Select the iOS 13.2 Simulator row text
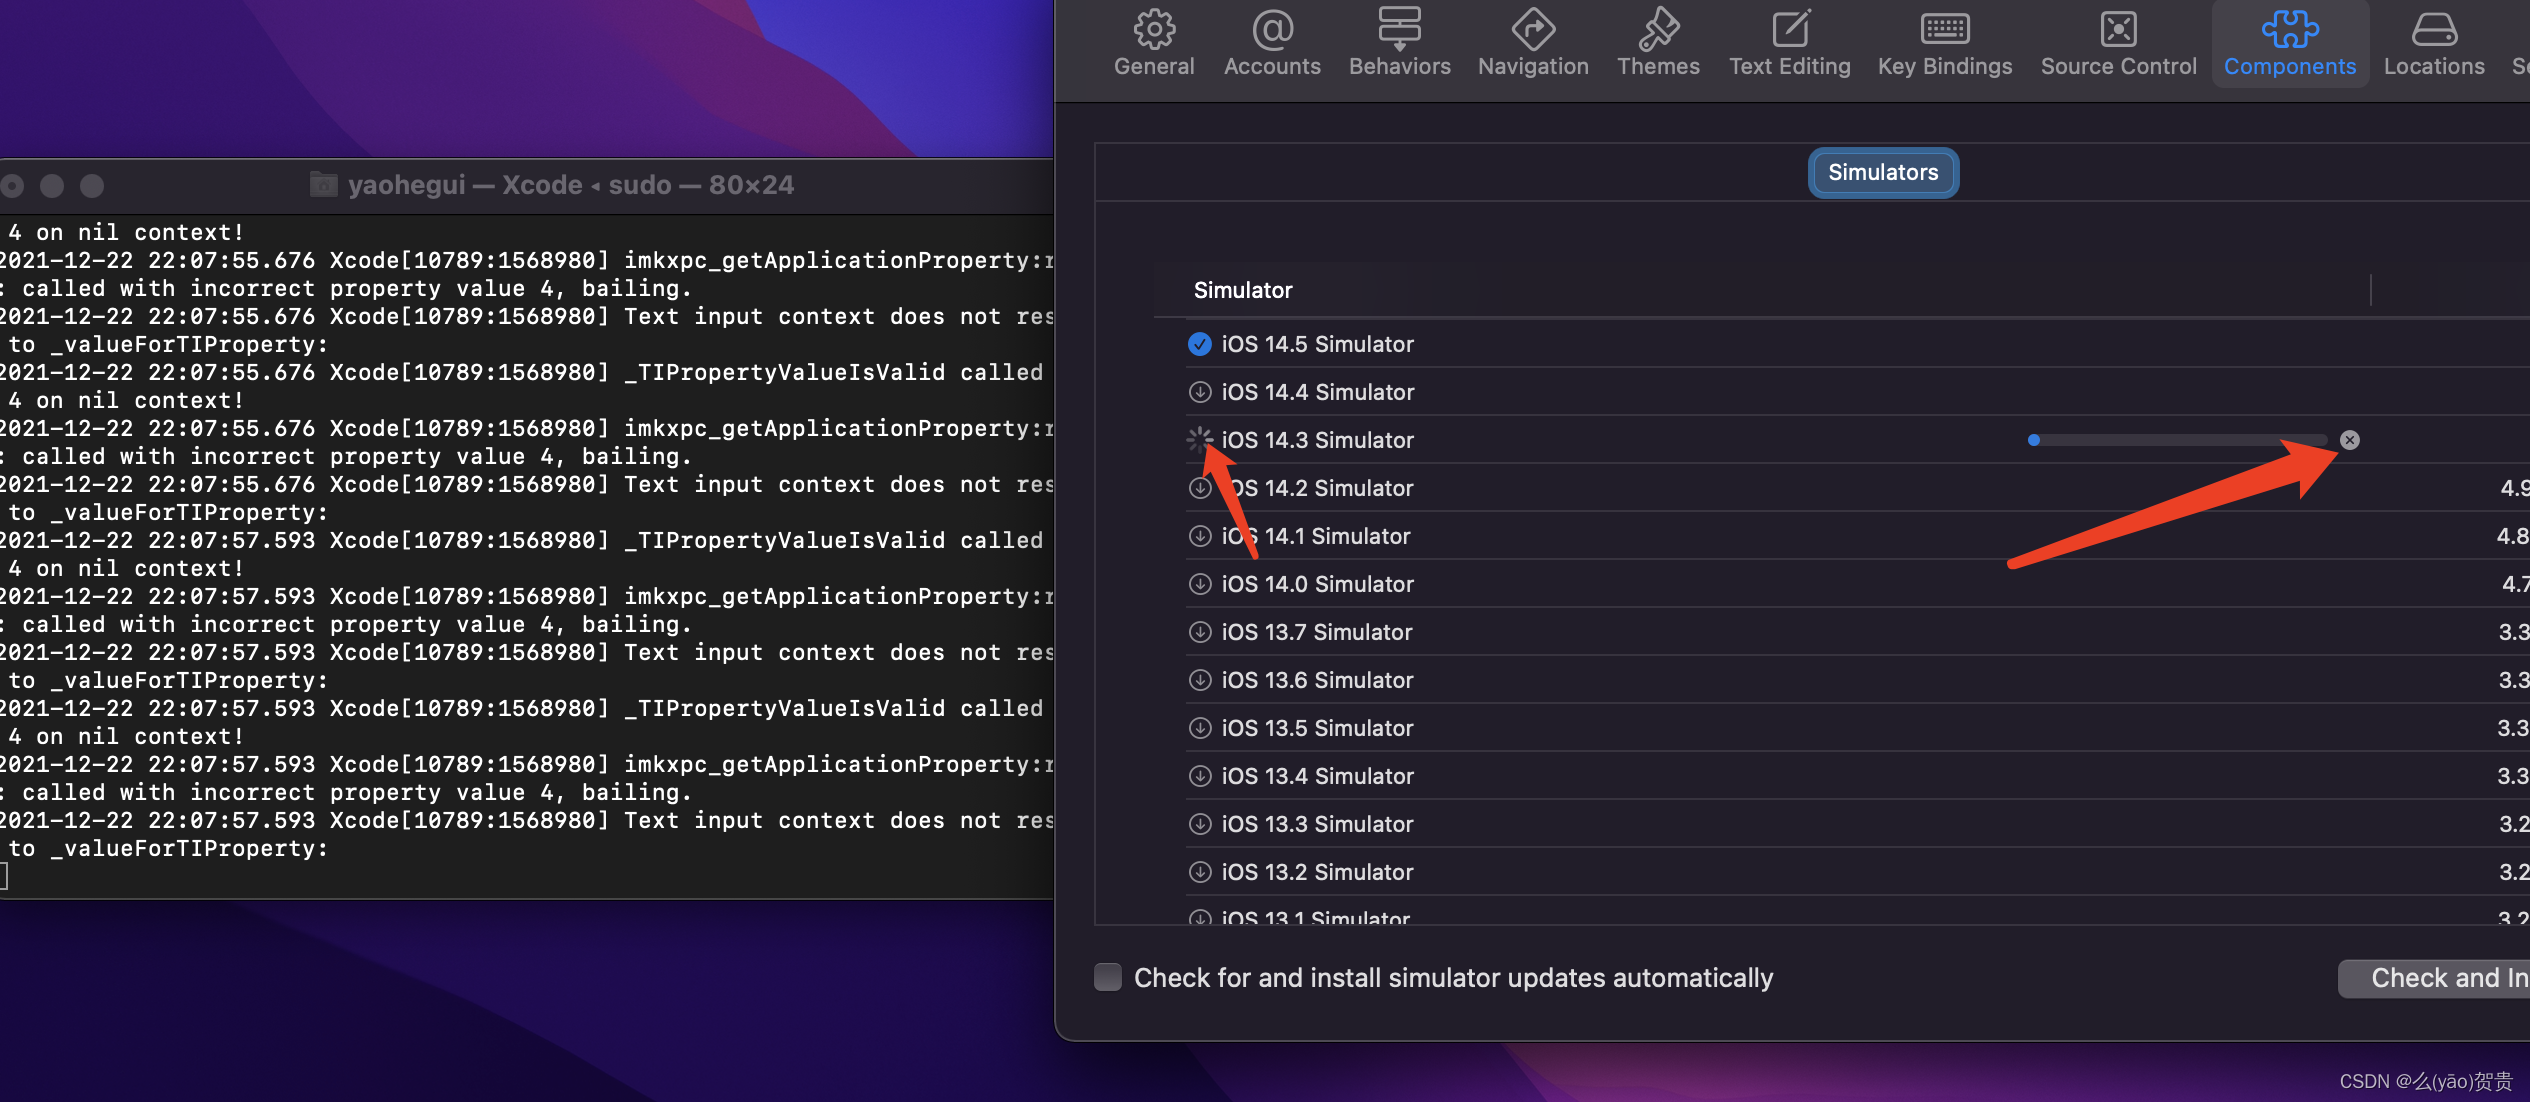2530x1102 pixels. [x=1318, y=872]
